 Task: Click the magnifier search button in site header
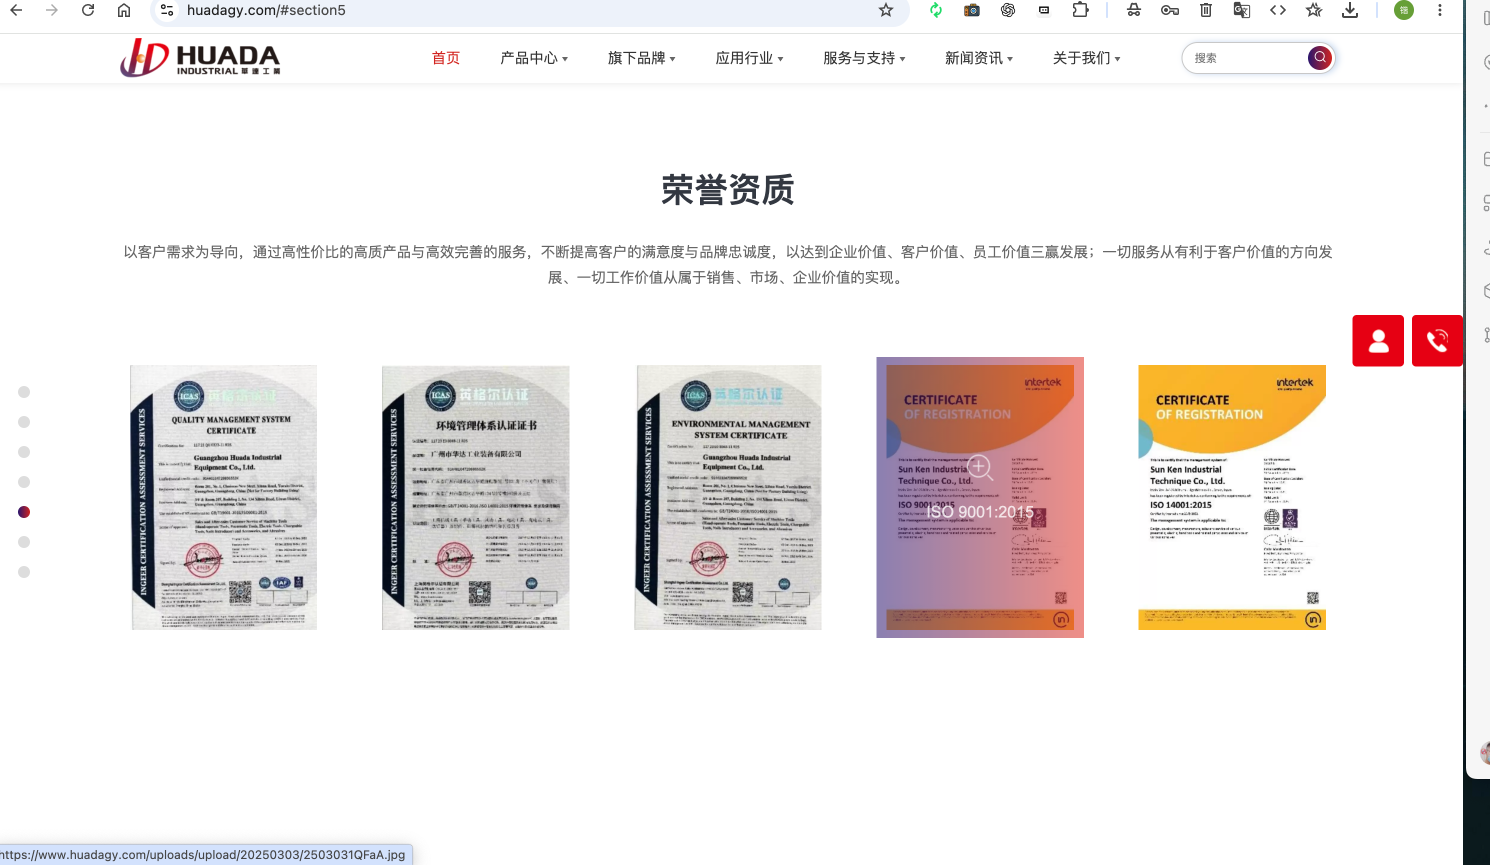click(1320, 58)
